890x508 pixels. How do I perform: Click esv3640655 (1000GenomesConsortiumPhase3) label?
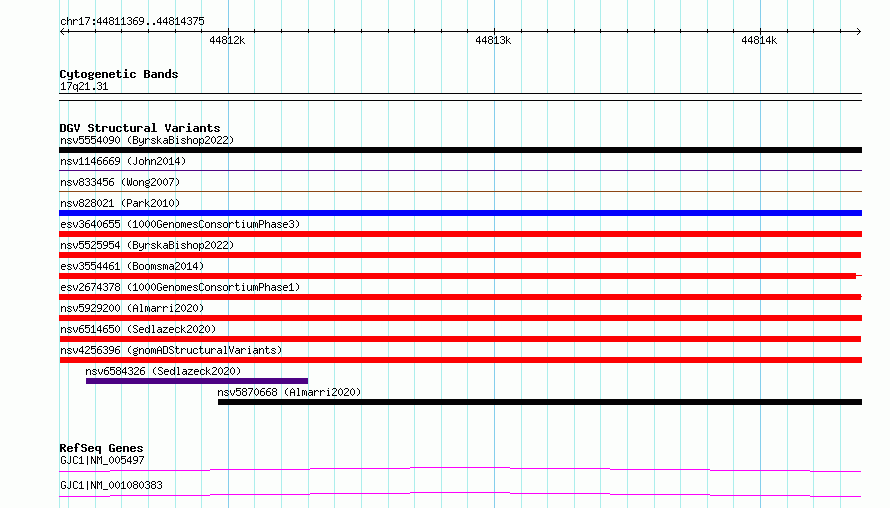pos(180,224)
